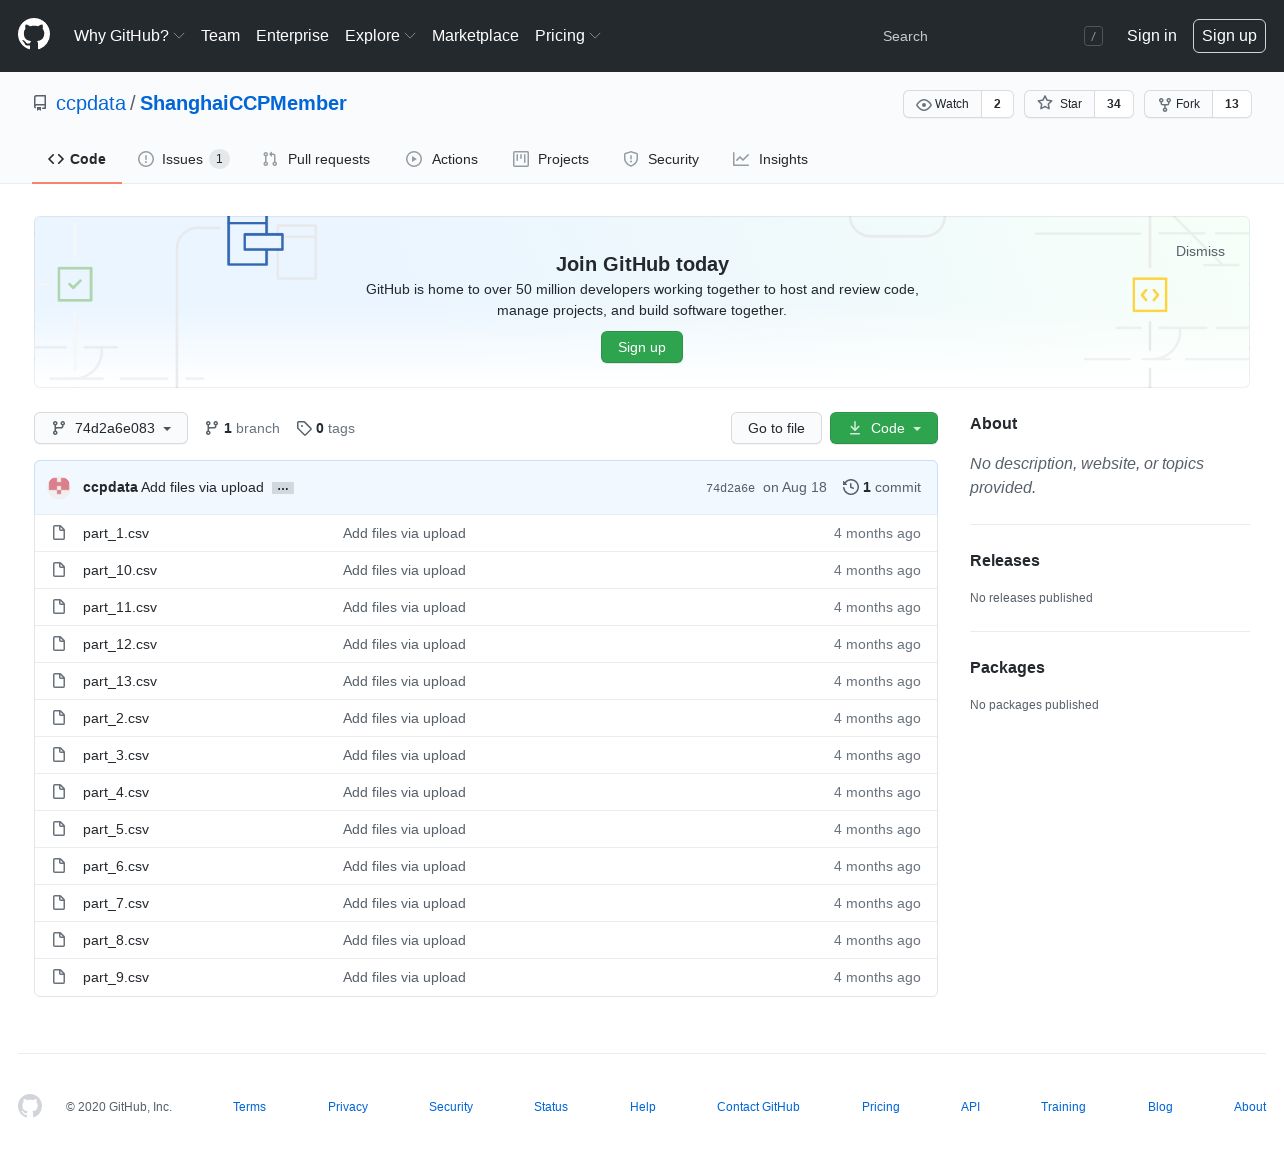Dismiss the Join GitHub banner
This screenshot has width=1284, height=1168.
click(x=1200, y=251)
